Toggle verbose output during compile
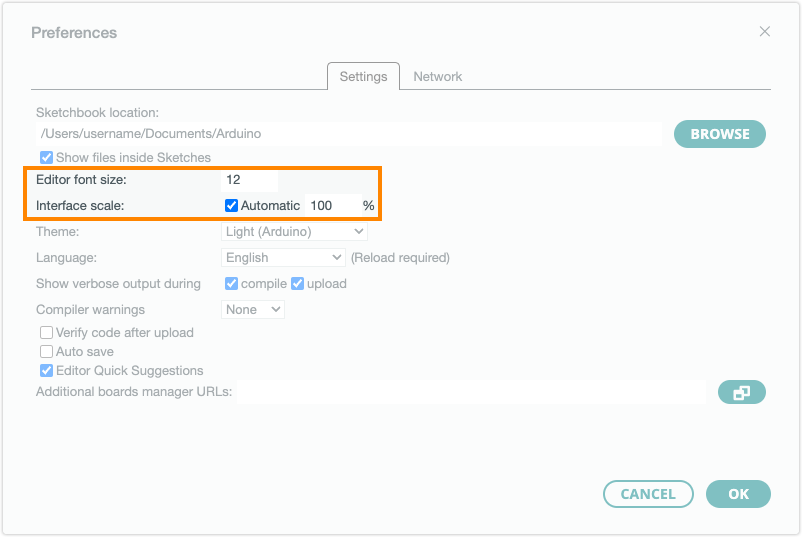802x537 pixels. point(232,284)
